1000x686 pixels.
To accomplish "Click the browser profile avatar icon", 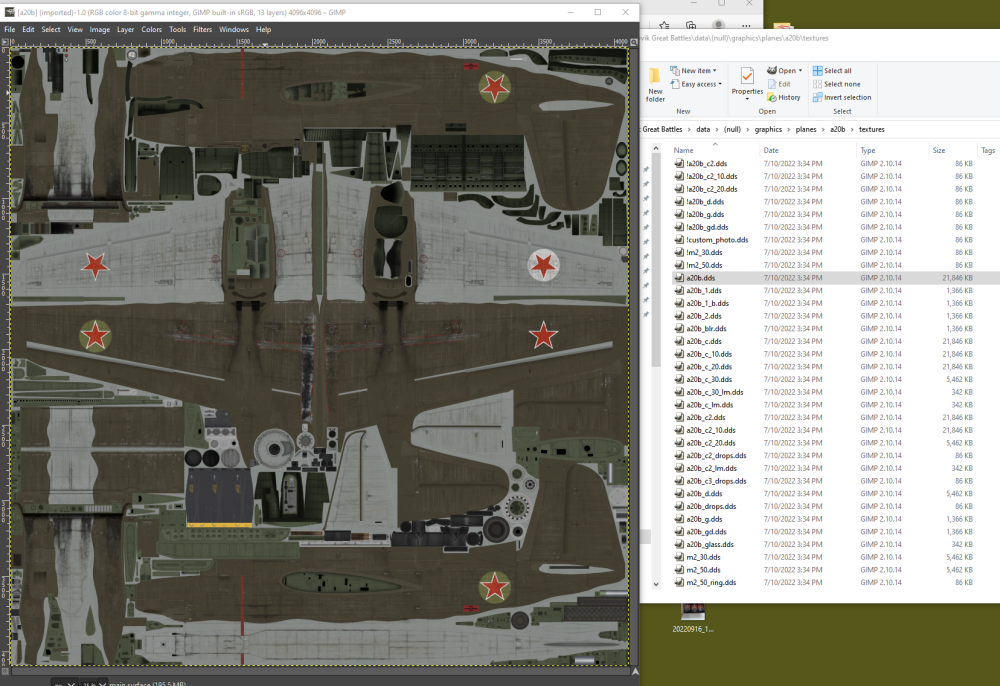I will tap(718, 25).
